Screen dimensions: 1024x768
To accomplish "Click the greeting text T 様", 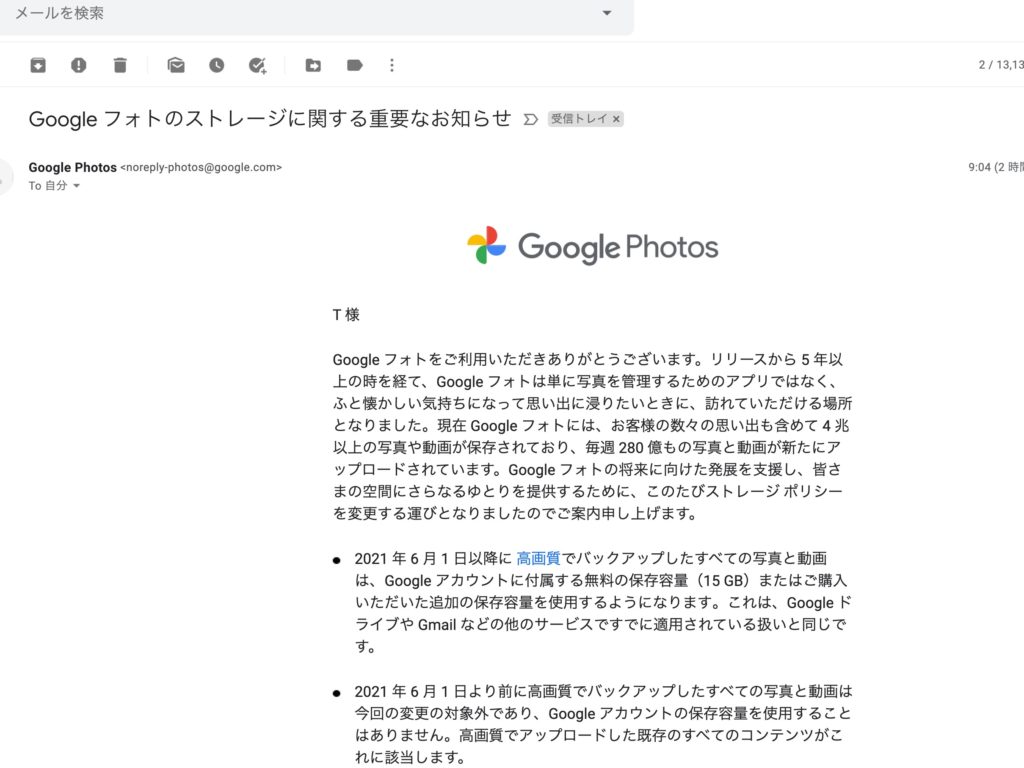I will 346,315.
